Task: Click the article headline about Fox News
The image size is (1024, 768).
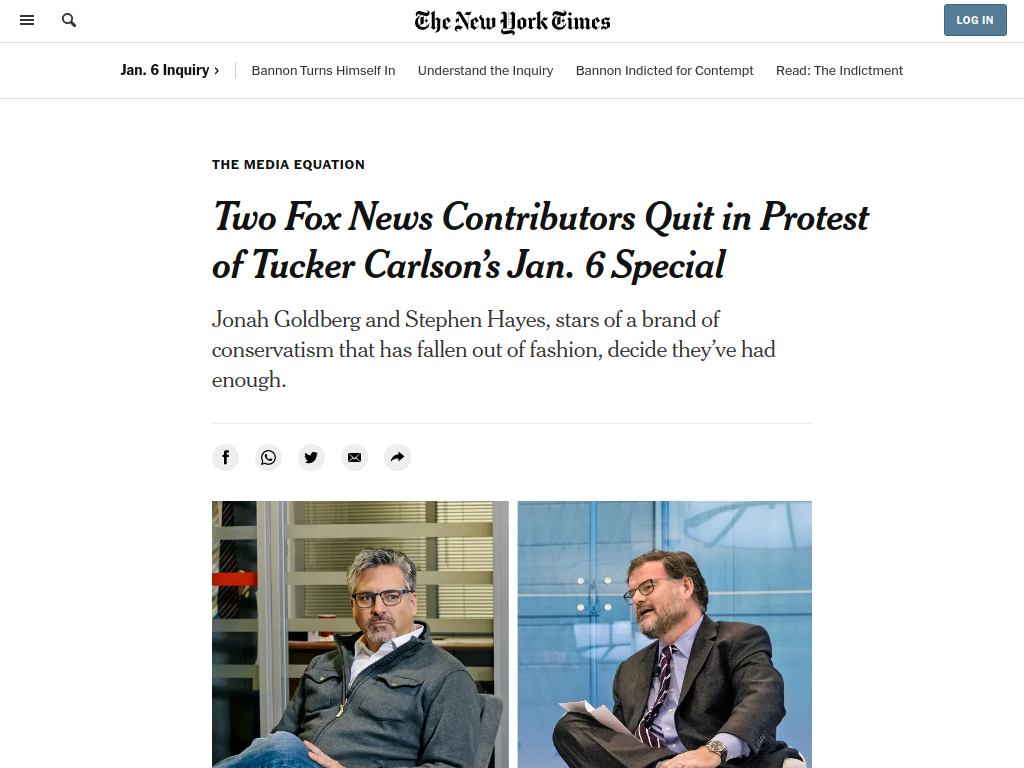Action: (540, 241)
